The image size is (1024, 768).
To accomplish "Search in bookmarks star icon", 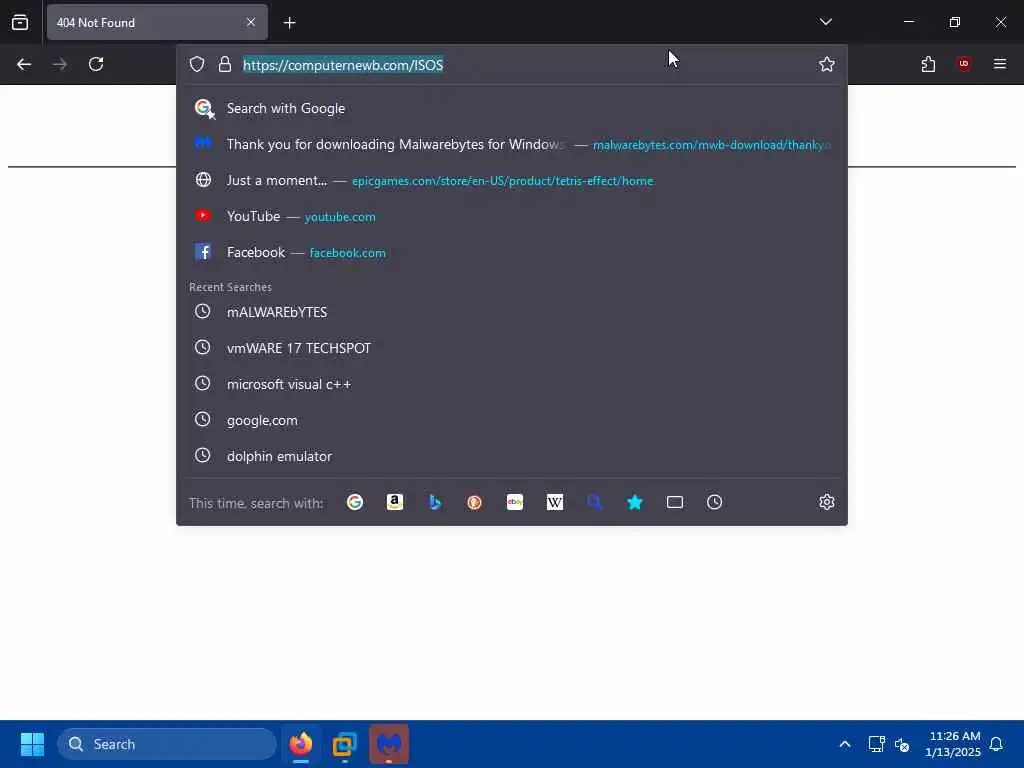I will (635, 502).
